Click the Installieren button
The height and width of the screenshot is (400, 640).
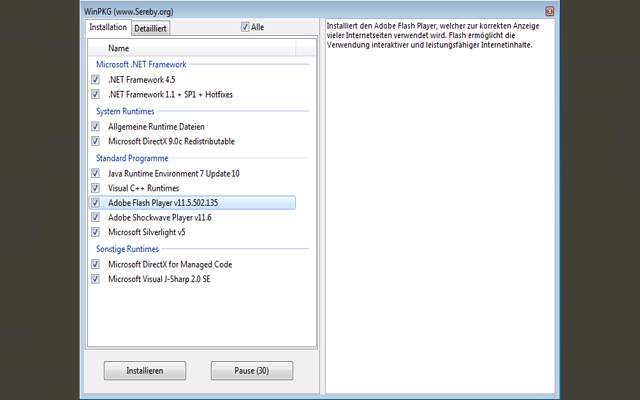pyautogui.click(x=145, y=370)
